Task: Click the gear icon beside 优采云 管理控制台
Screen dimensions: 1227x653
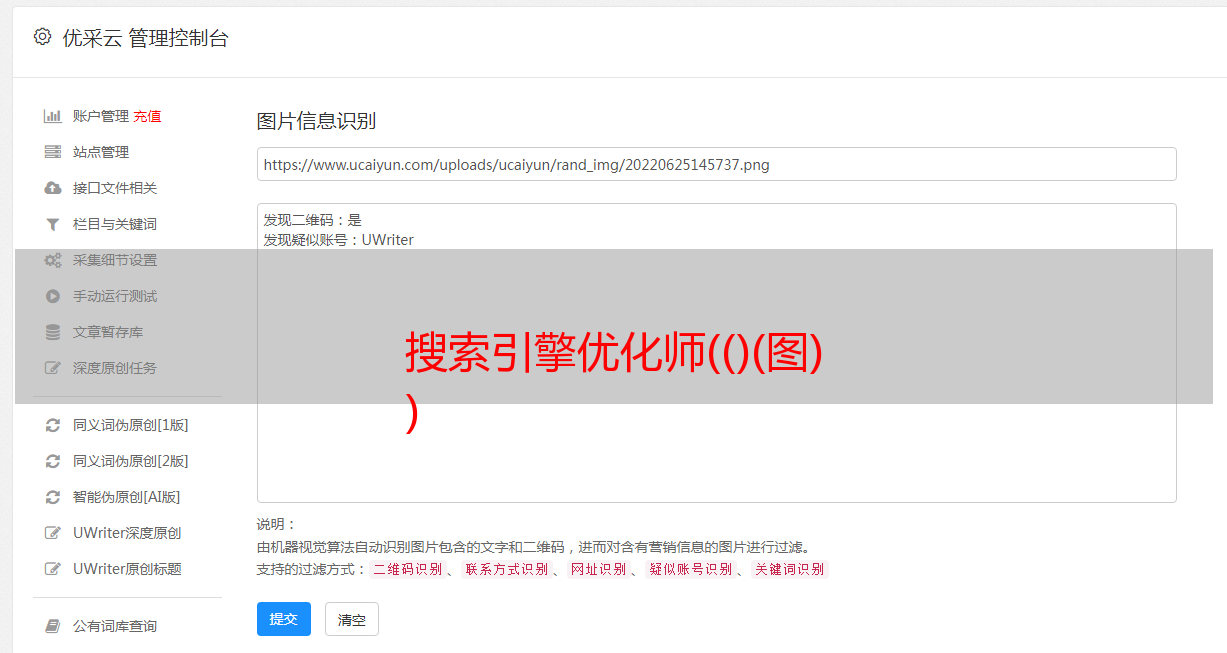Action: 42,37
